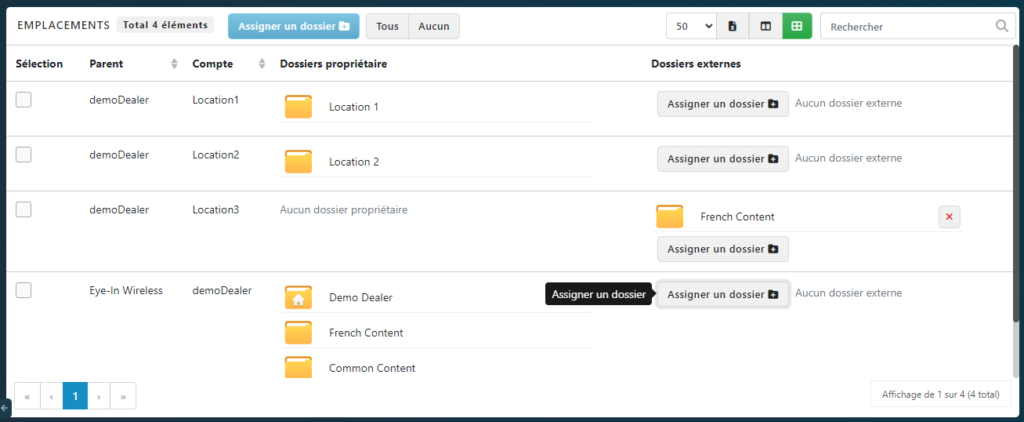1024x422 pixels.
Task: Click the Location 1 folder icon
Action: click(298, 107)
